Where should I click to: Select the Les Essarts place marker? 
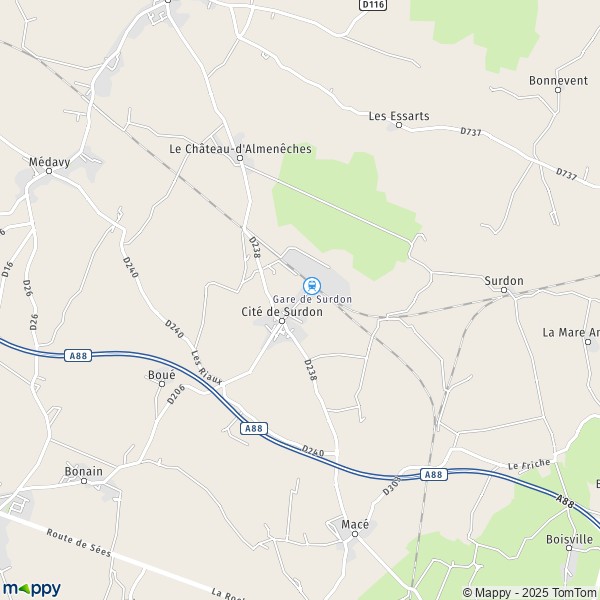click(399, 125)
